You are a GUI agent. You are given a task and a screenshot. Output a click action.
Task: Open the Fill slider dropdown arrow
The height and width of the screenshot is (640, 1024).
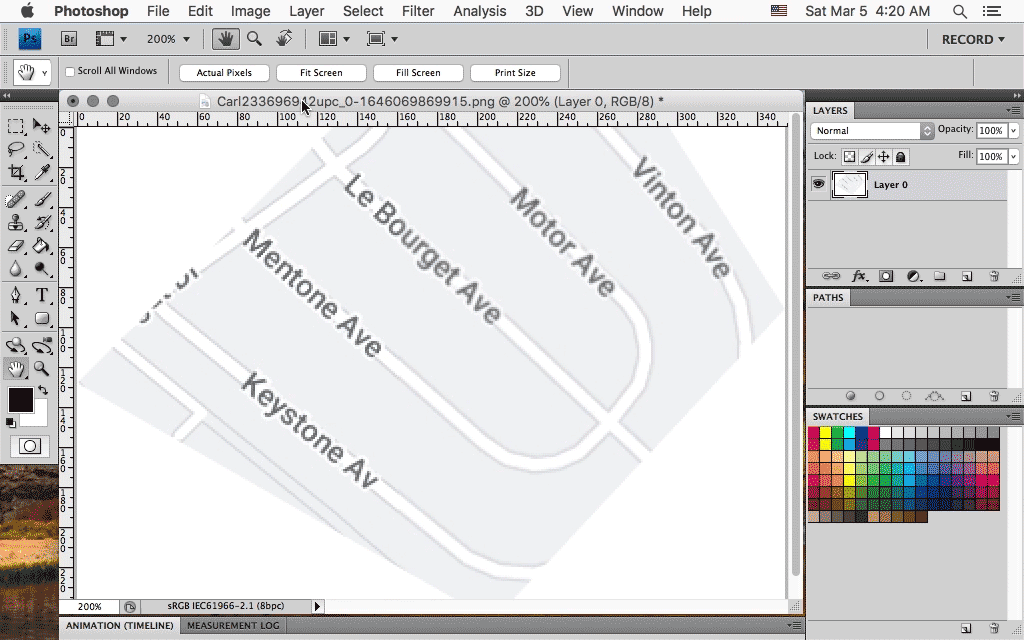[1014, 157]
